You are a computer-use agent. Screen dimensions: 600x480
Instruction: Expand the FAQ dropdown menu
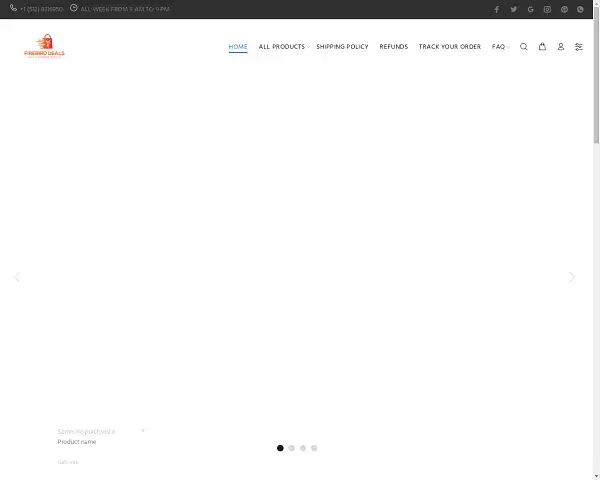tap(499, 47)
